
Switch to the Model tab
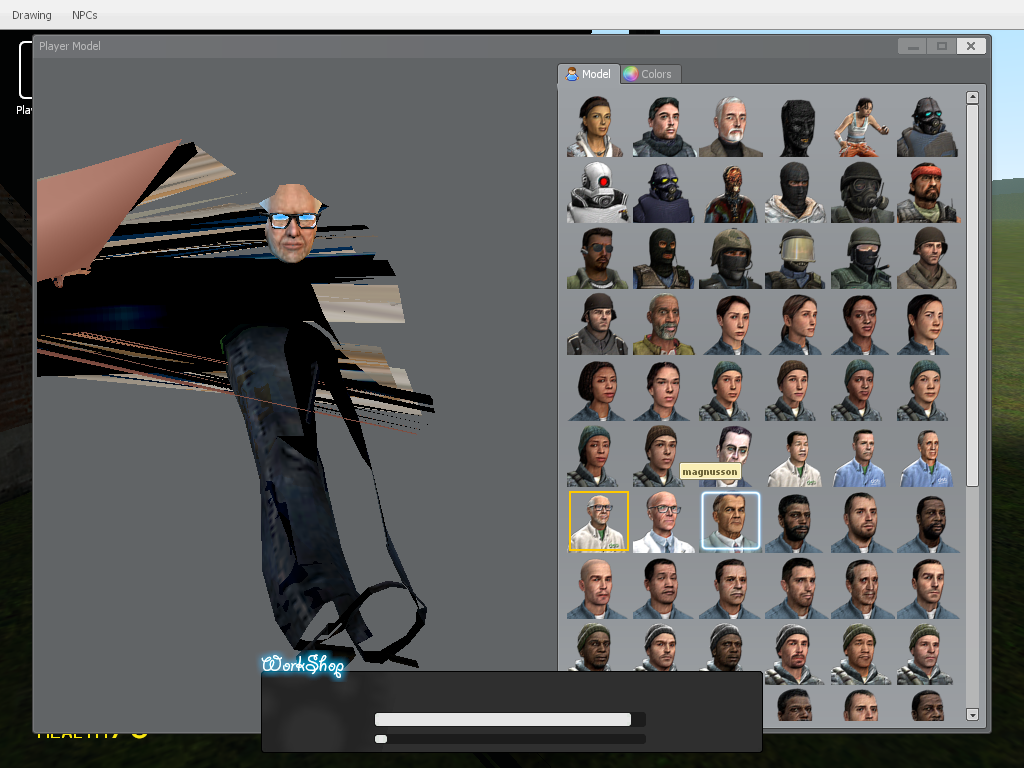point(588,74)
